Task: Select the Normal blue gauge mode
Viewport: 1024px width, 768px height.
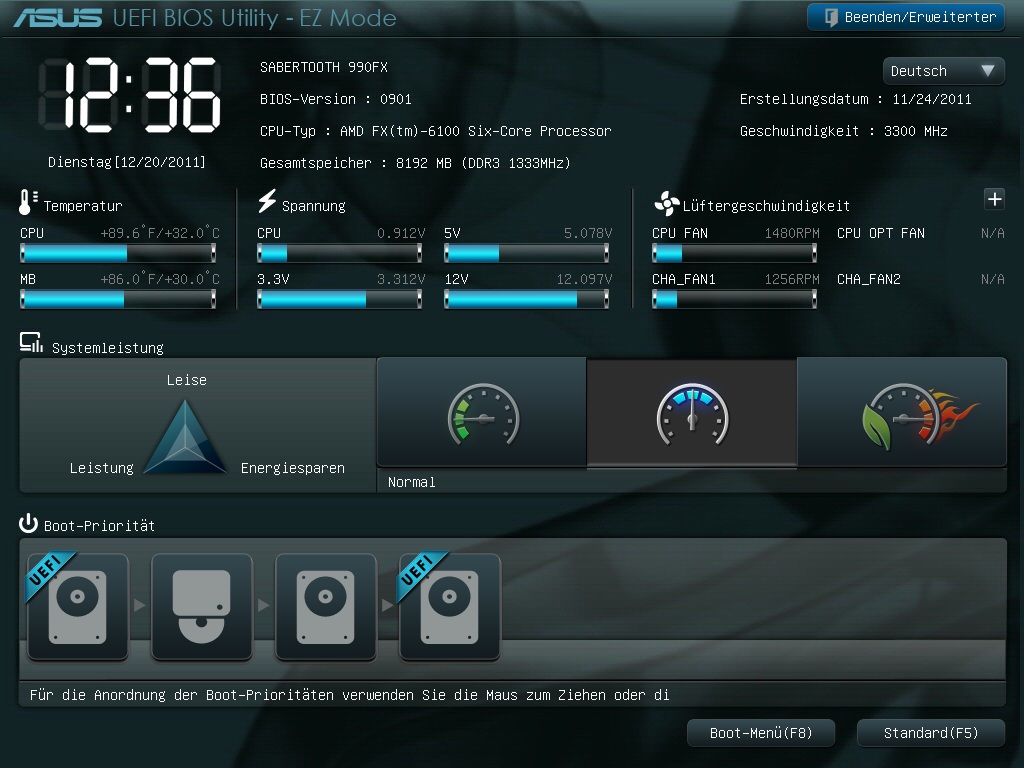Action: point(692,413)
